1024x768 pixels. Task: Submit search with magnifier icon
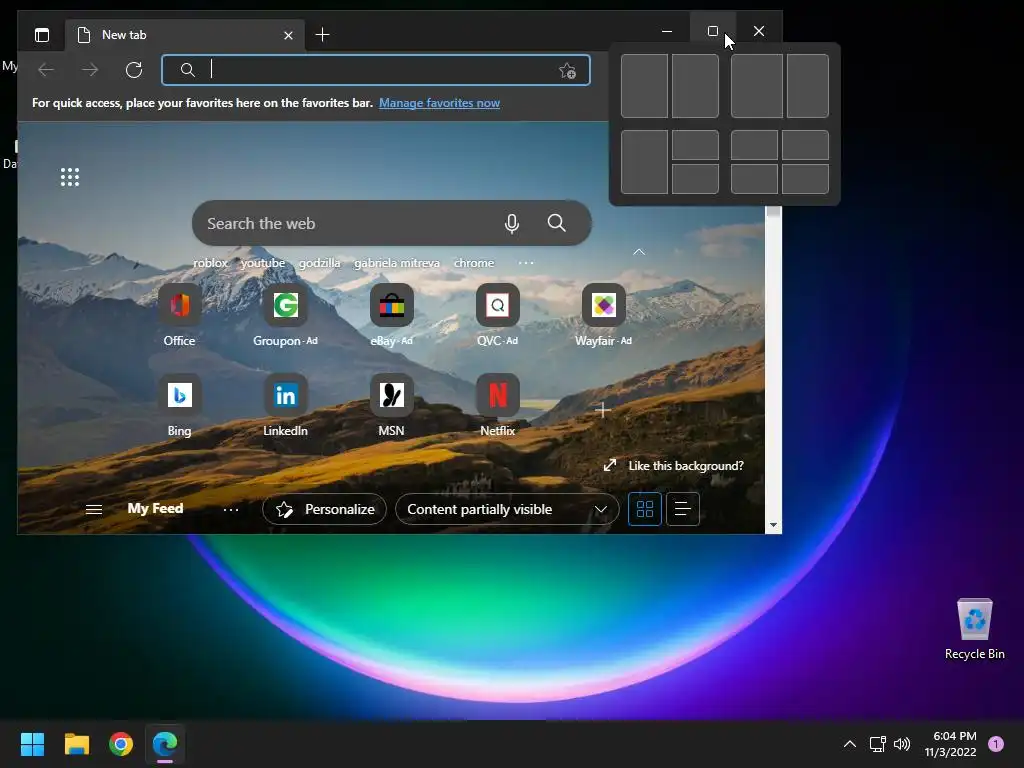coord(556,223)
